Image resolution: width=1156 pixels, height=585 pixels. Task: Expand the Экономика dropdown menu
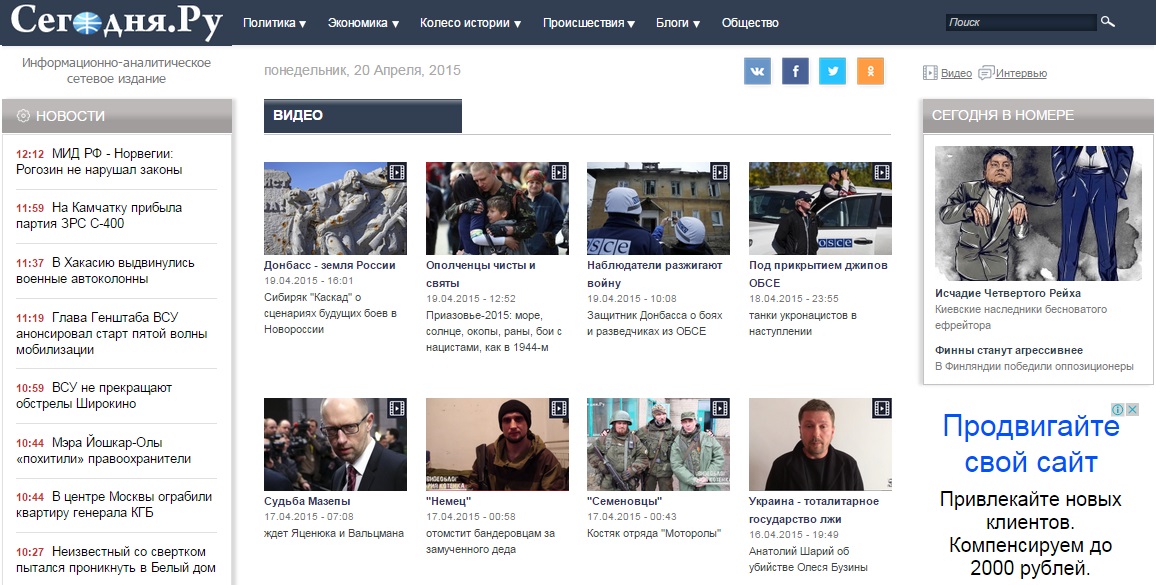(363, 23)
